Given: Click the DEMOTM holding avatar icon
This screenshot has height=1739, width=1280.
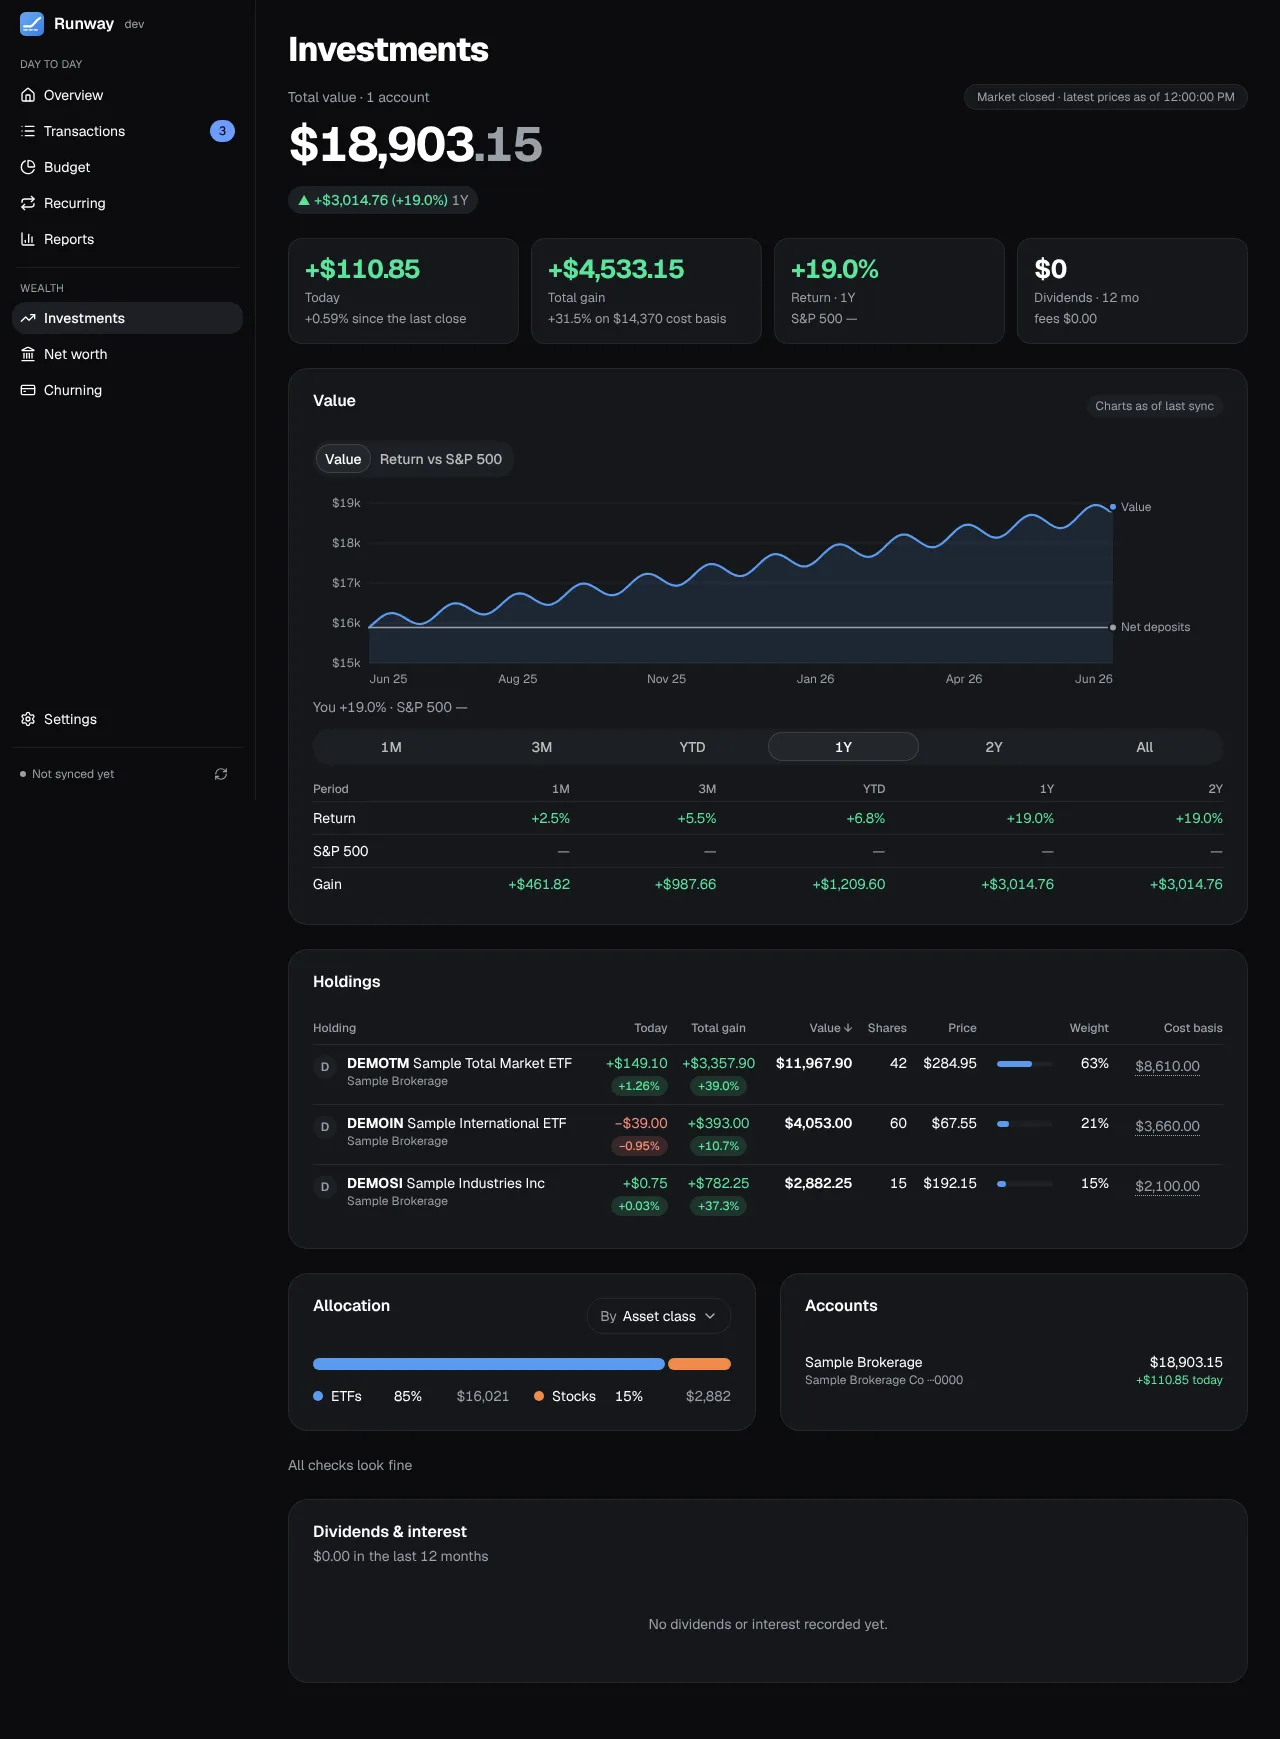Looking at the screenshot, I should pyautogui.click(x=324, y=1067).
